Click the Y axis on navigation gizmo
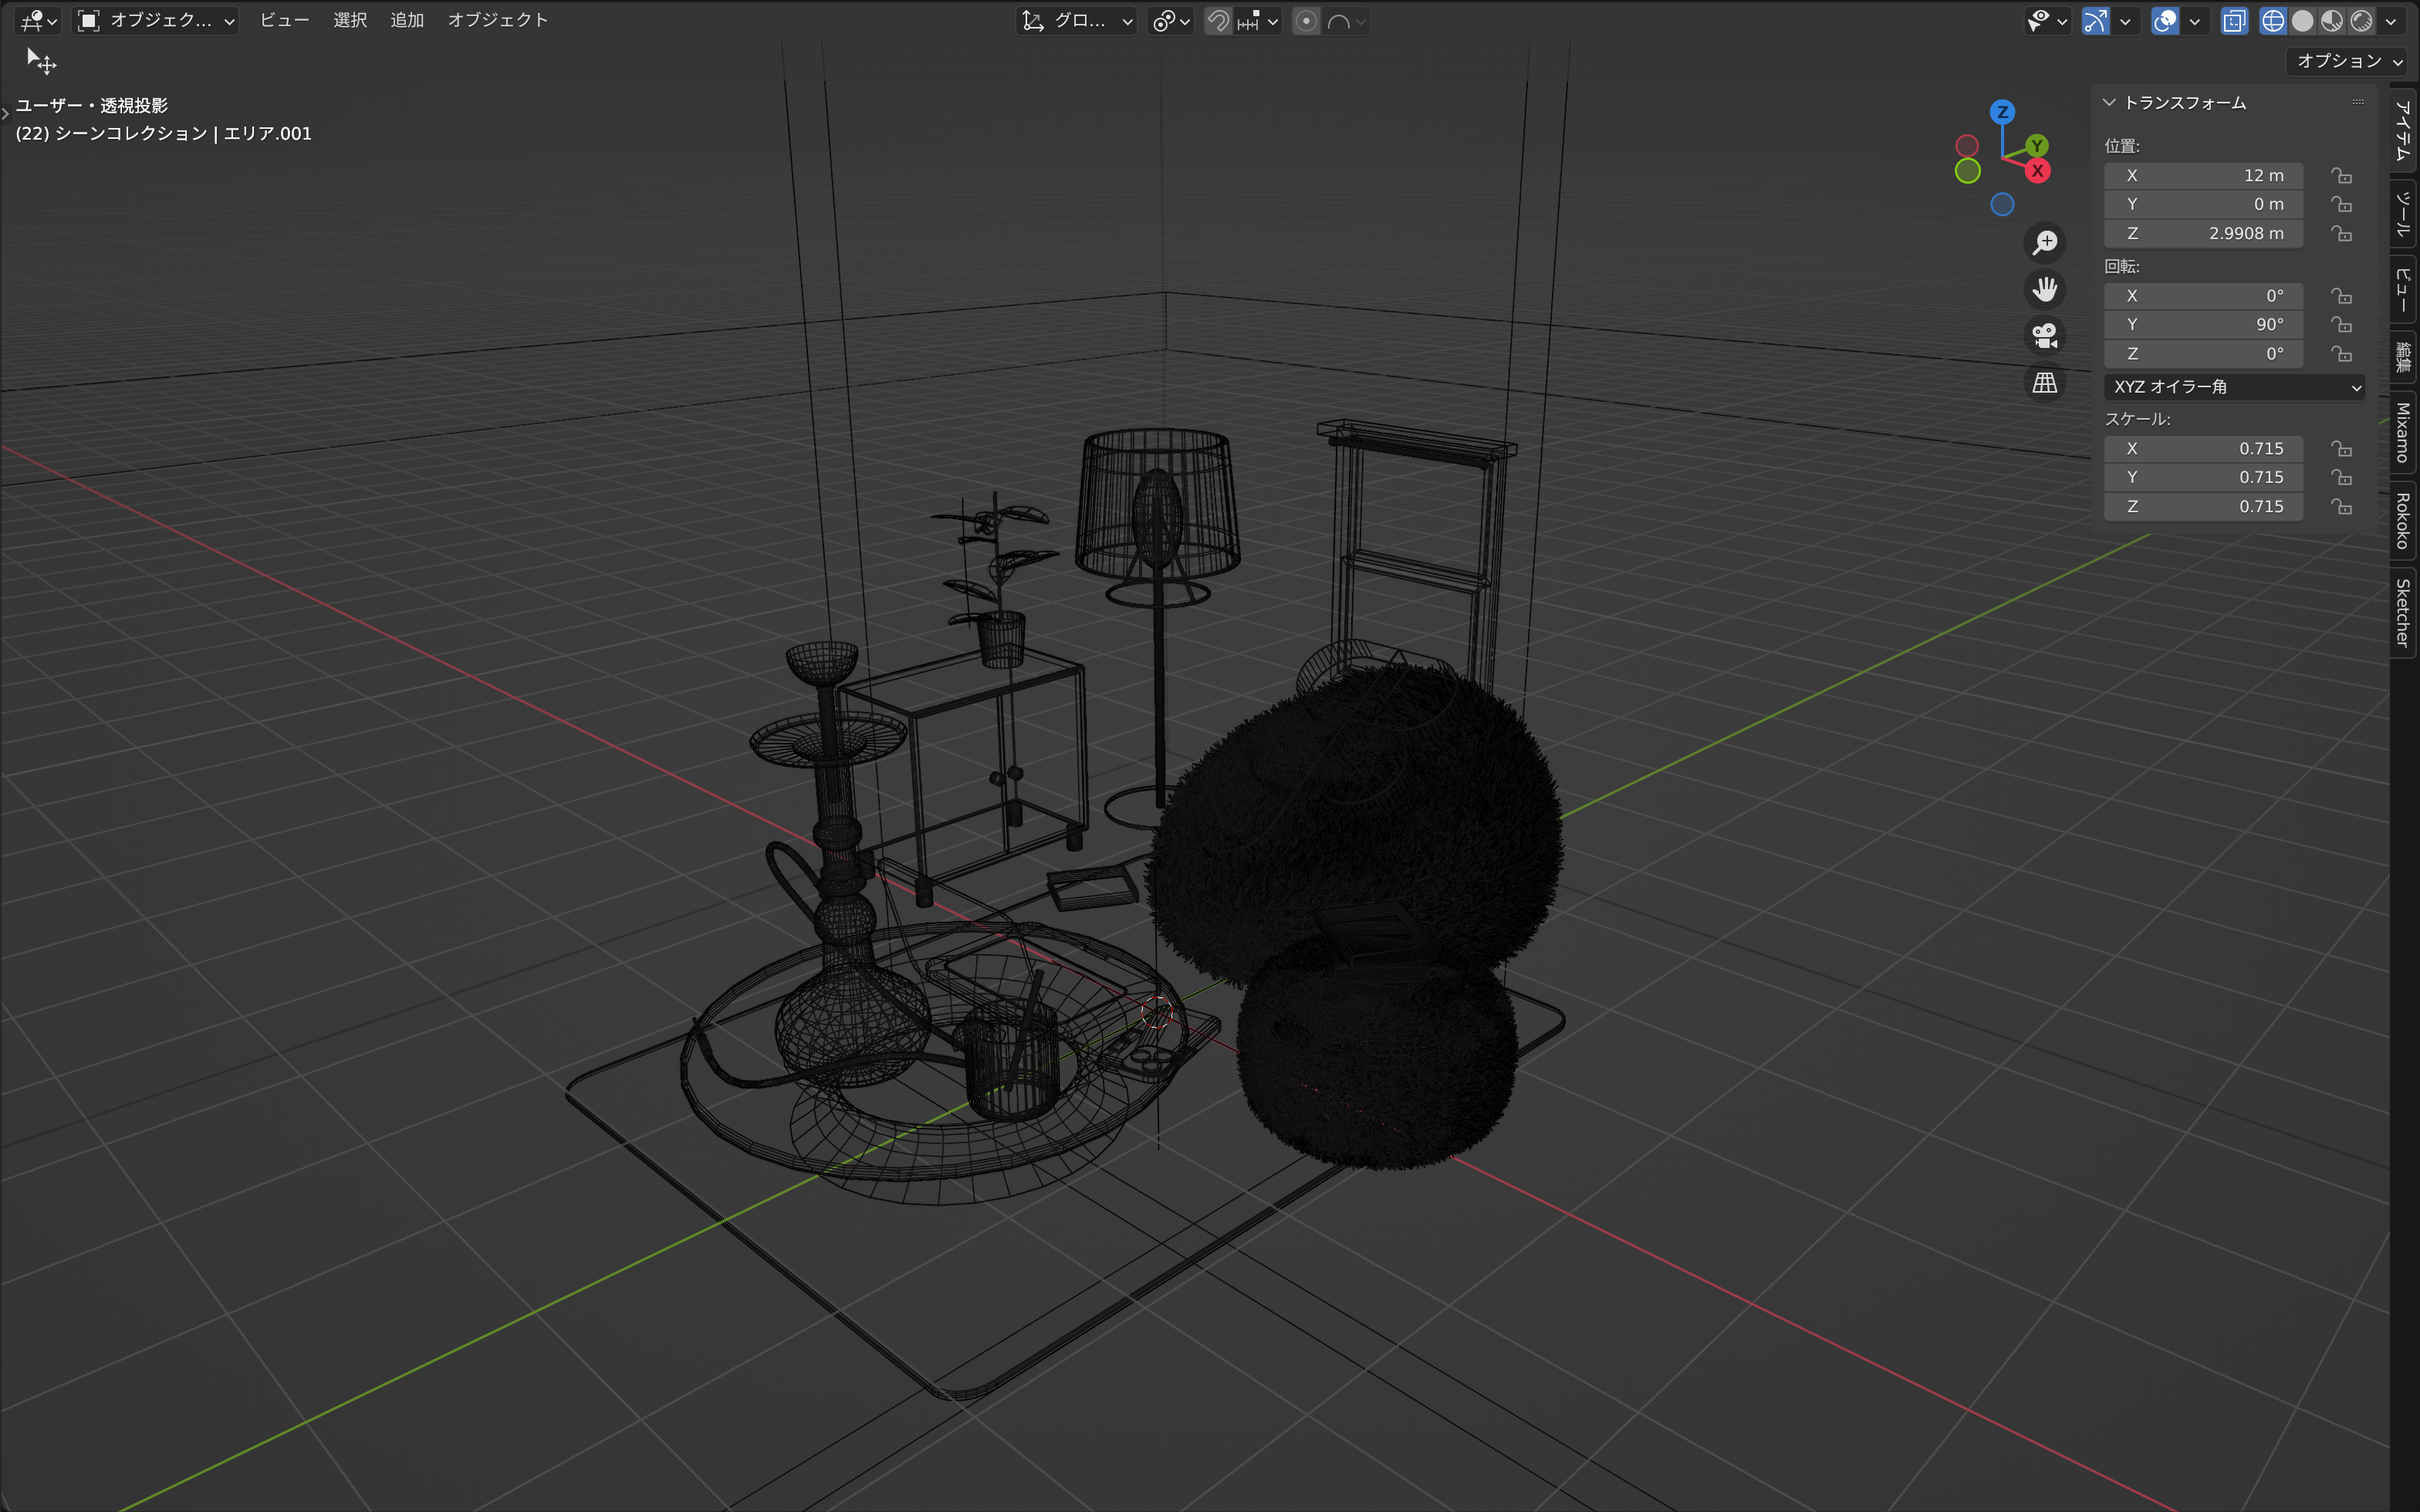Viewport: 2420px width, 1512px height. tap(2037, 145)
